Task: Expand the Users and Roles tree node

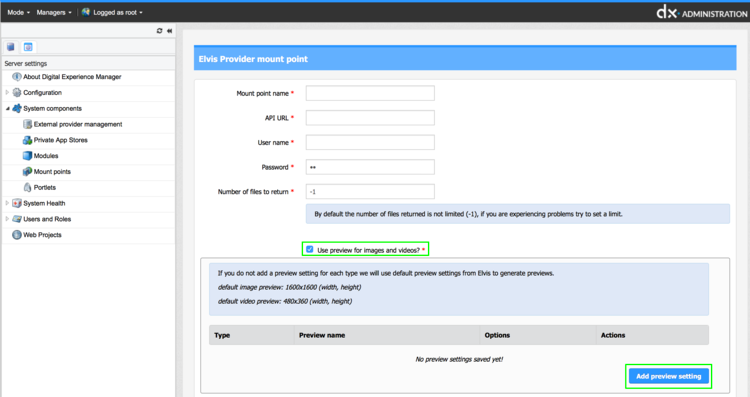Action: (x=7, y=219)
